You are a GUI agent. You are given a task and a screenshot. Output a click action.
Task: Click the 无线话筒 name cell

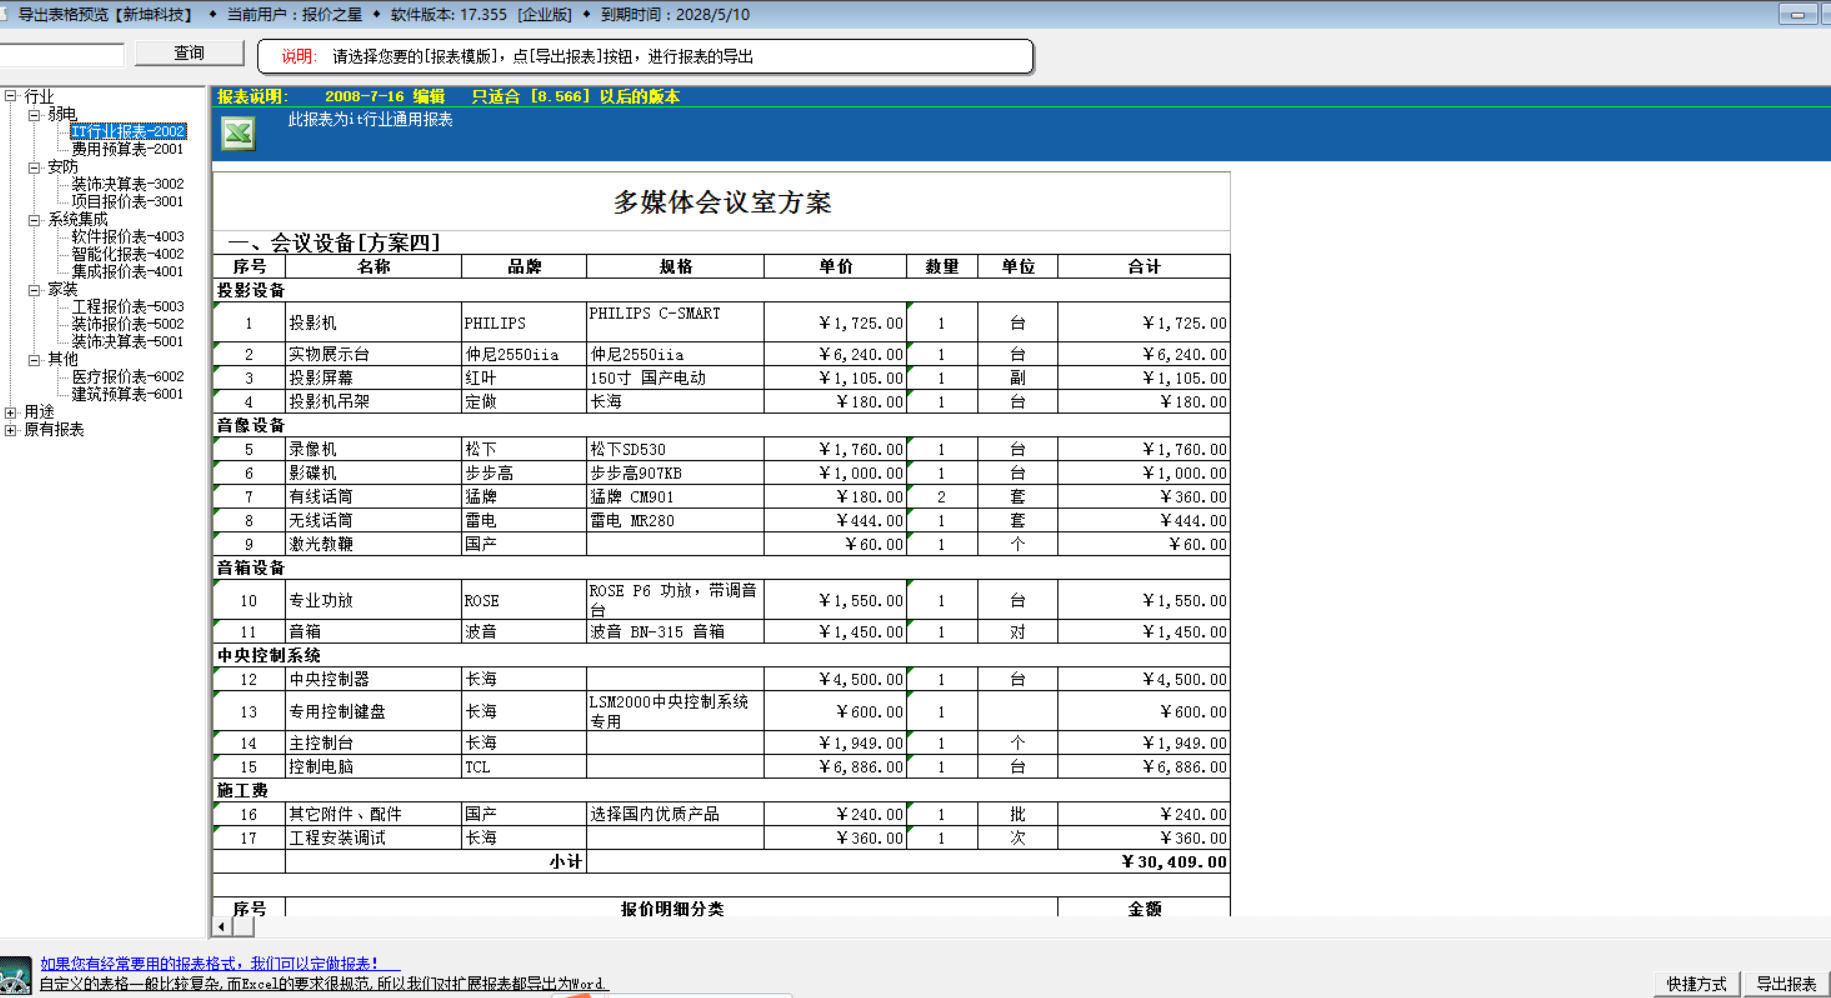[x=374, y=520]
